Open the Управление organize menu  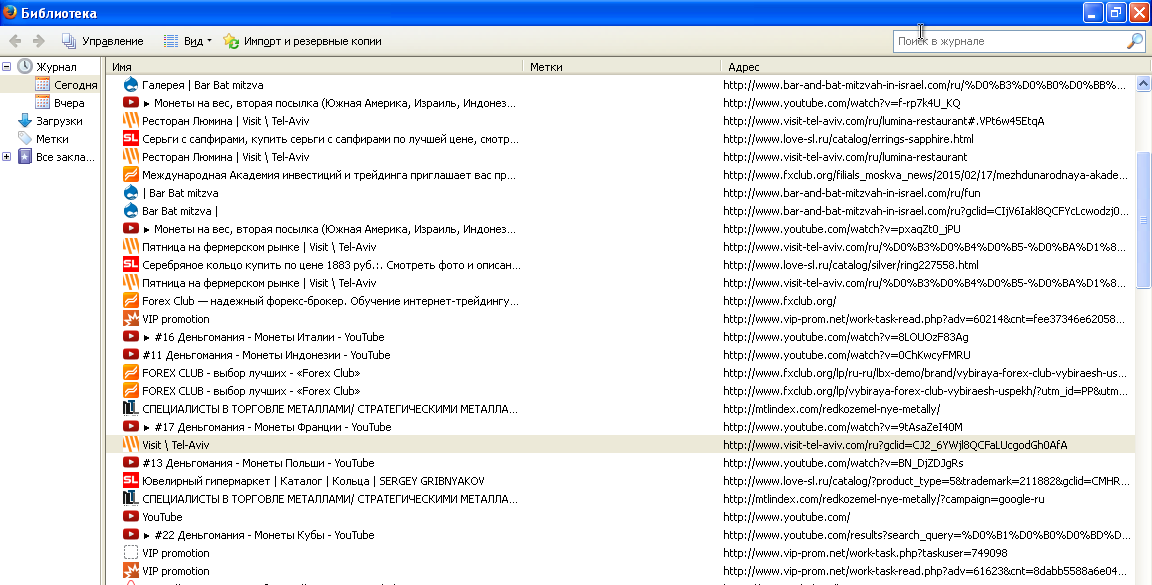tap(102, 41)
